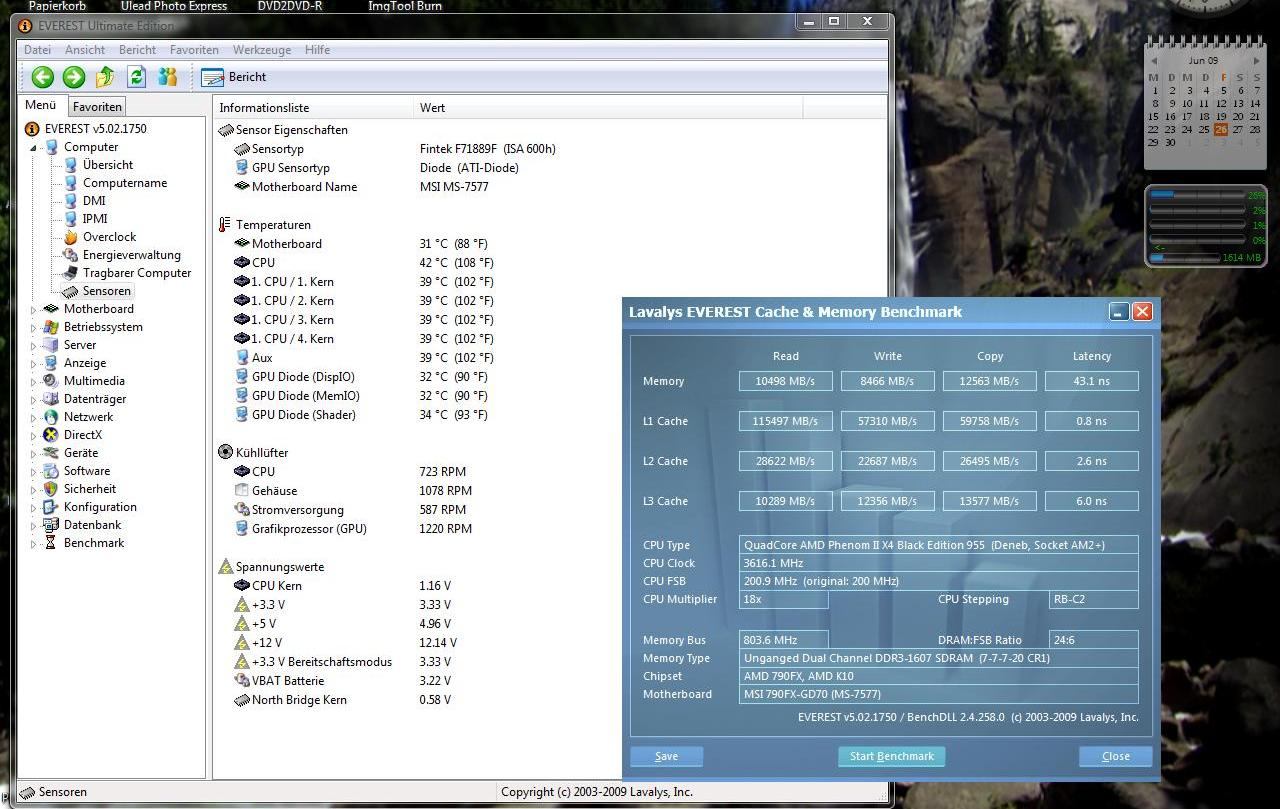Click the L1 Cache Latency 0.8 ns field
This screenshot has width=1280, height=809.
[x=1091, y=421]
